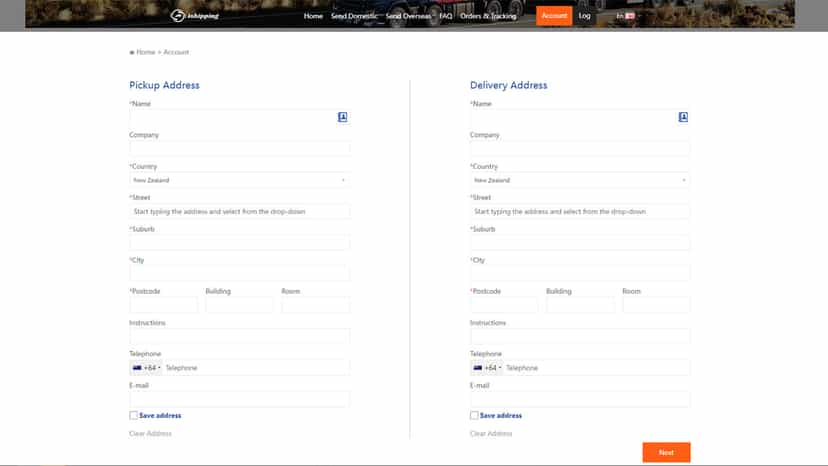Focus Pickup Suburb field
Image resolution: width=828 pixels, height=466 pixels.
(239, 243)
